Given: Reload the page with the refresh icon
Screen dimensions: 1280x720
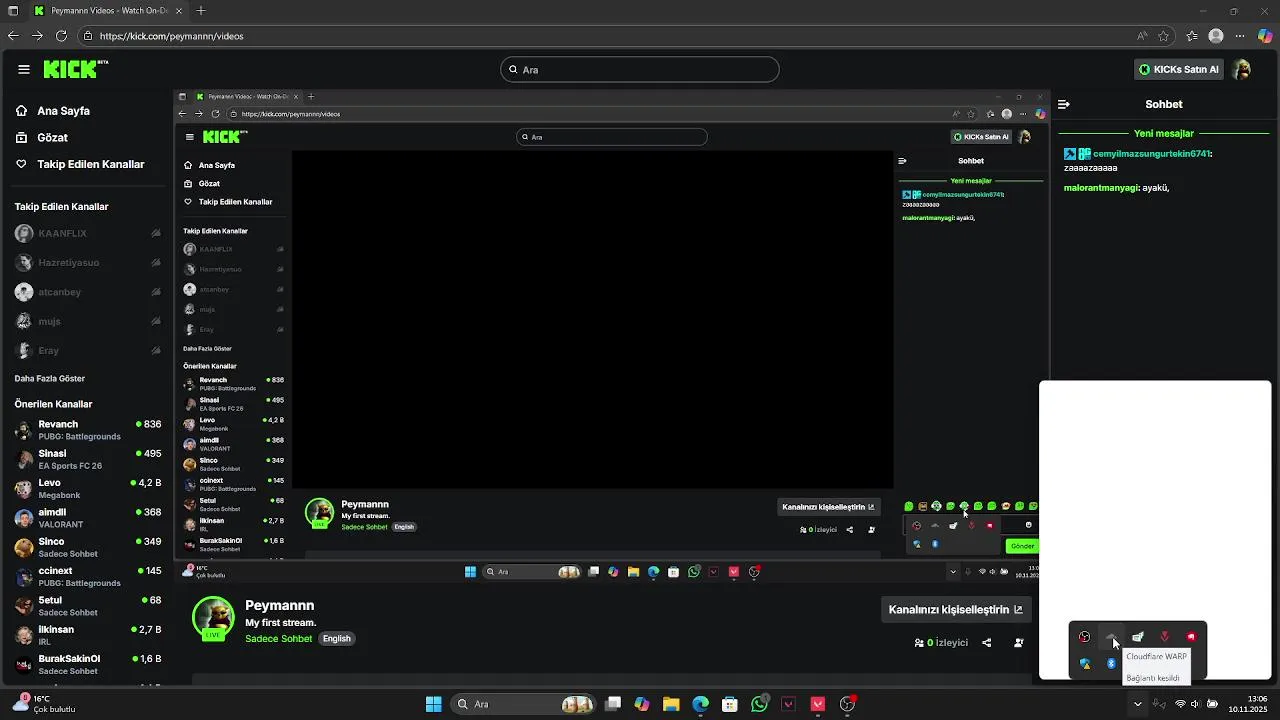Looking at the screenshot, I should 61,36.
